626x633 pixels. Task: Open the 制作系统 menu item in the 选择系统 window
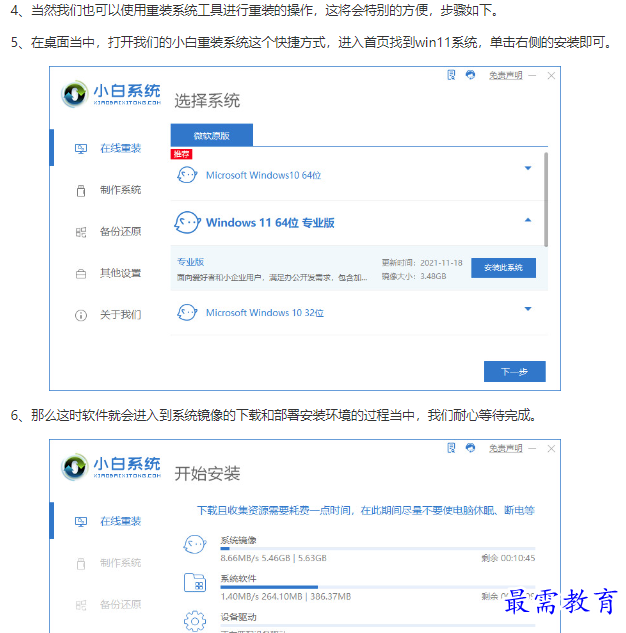tap(121, 190)
